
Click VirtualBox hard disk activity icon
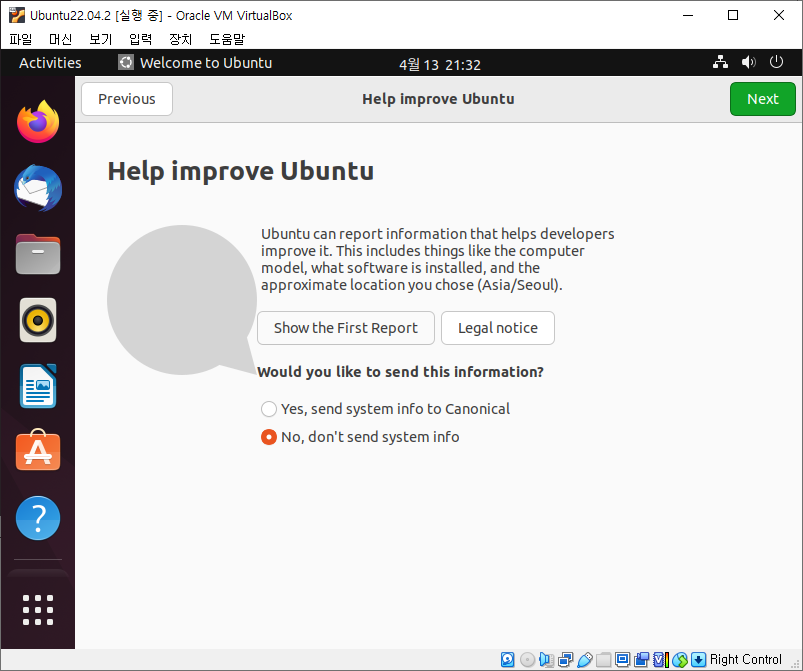pyautogui.click(x=508, y=659)
